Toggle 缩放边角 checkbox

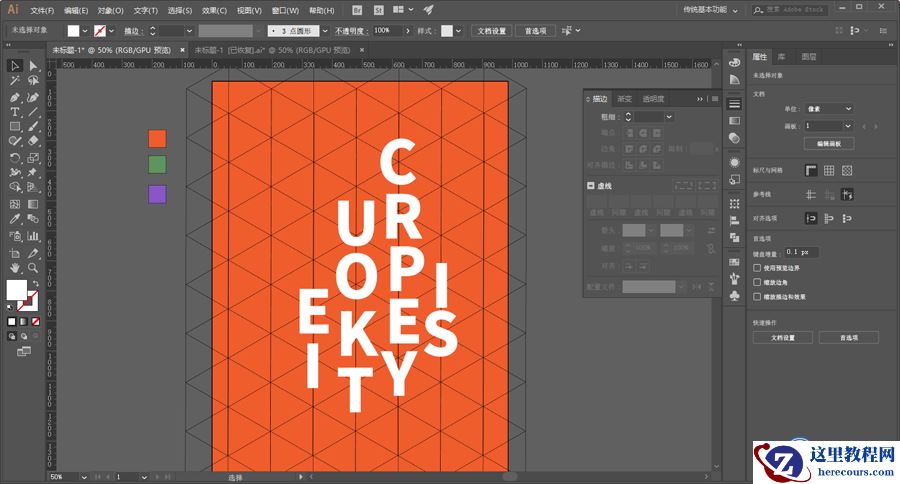pyautogui.click(x=757, y=283)
